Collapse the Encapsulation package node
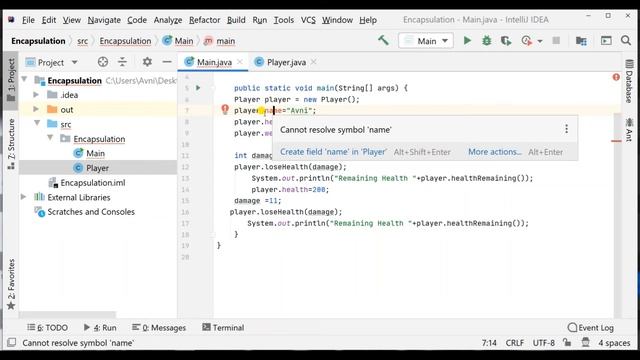Viewport: 640px width, 360px height. coord(50,138)
